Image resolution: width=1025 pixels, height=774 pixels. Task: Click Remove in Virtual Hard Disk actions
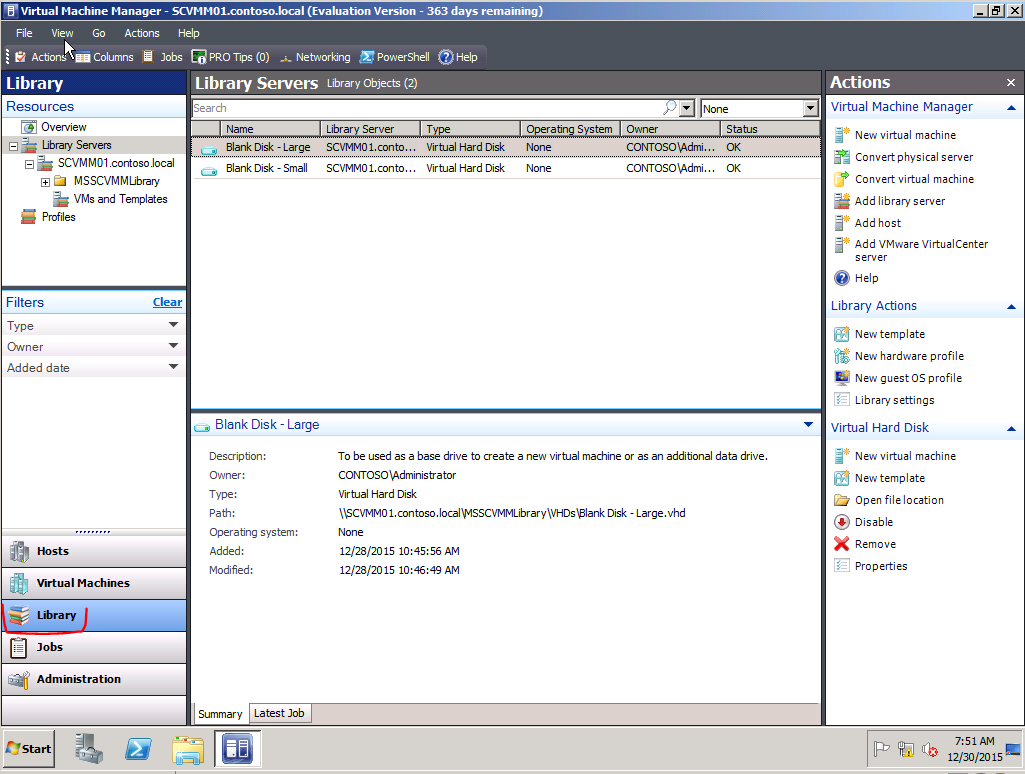pos(865,544)
